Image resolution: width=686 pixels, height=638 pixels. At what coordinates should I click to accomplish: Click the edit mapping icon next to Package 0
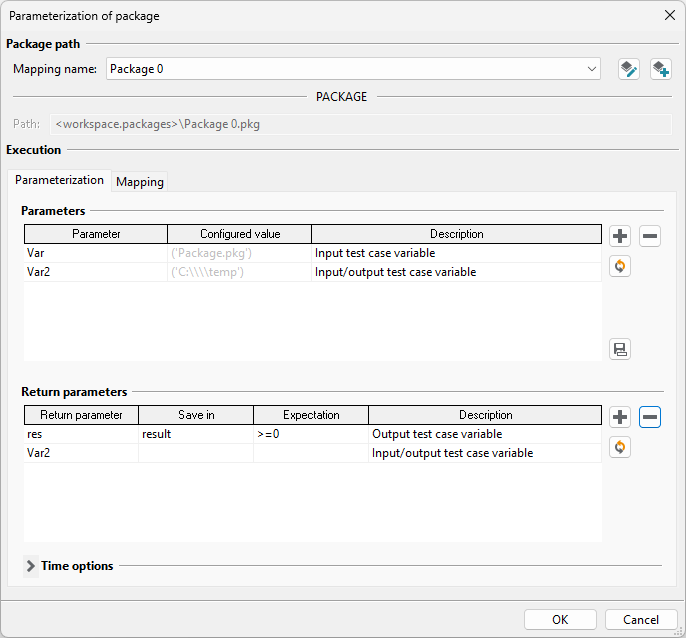629,69
